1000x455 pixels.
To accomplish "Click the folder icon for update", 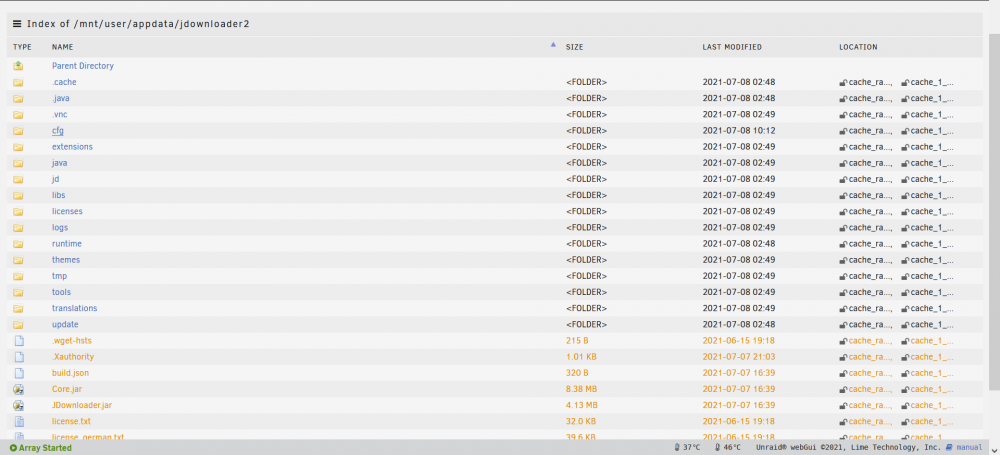I will pos(18,324).
